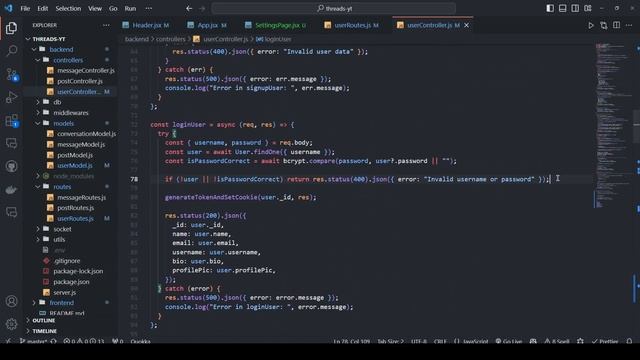This screenshot has width=640, height=360.
Task: Toggle the bottom panel
Action: [562, 9]
